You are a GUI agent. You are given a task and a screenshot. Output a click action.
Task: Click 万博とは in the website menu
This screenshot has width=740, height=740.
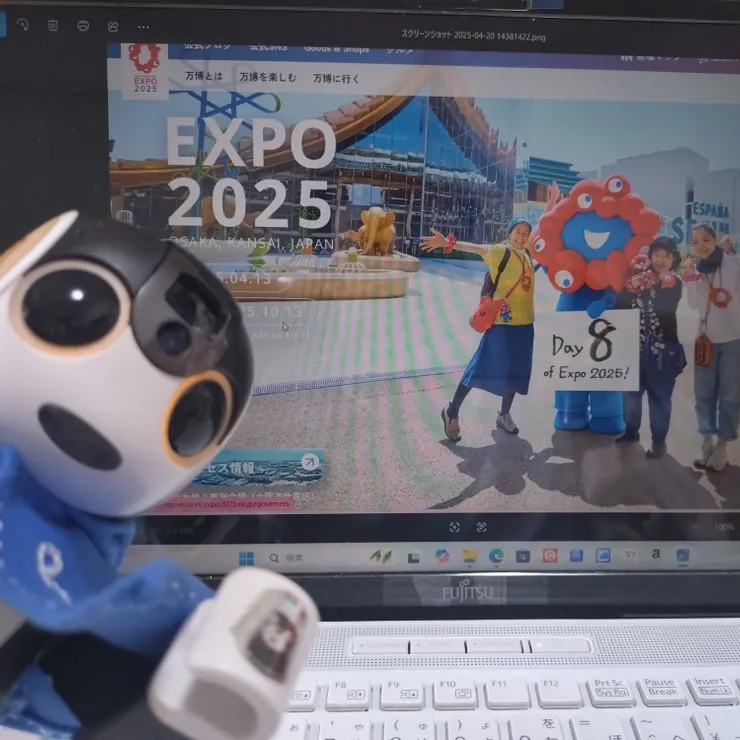204,76
